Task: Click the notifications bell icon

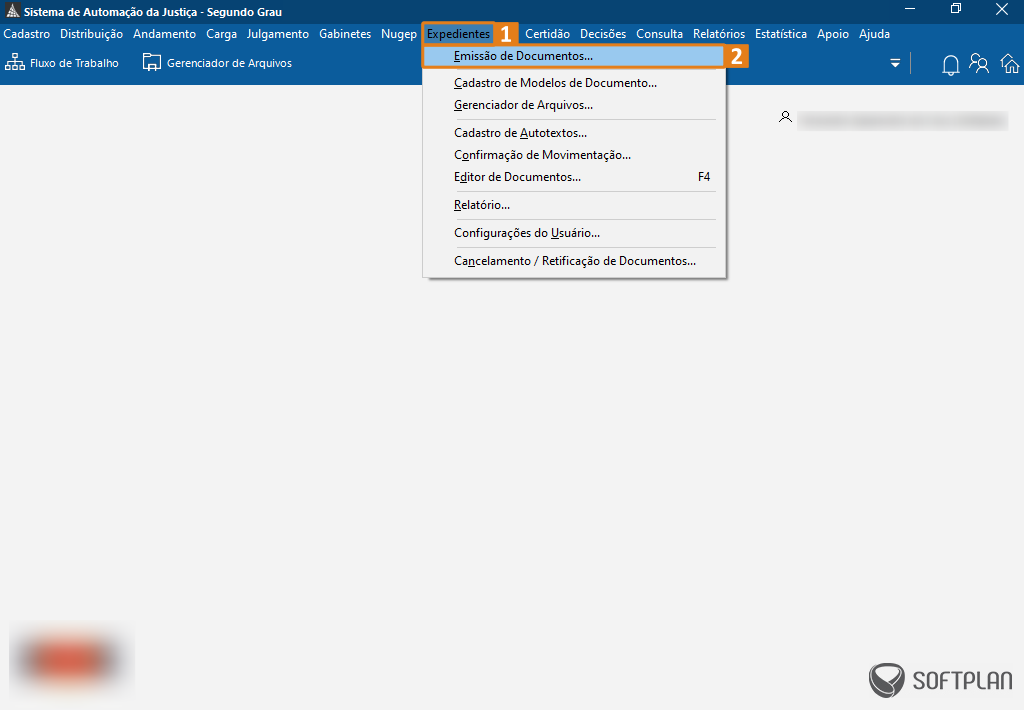Action: pyautogui.click(x=950, y=64)
